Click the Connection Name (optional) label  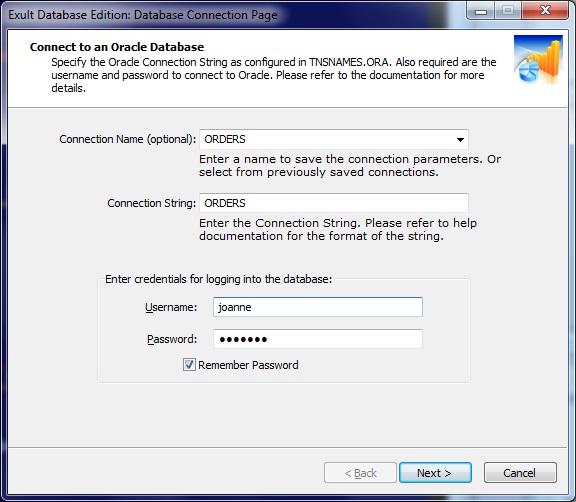[x=127, y=139]
